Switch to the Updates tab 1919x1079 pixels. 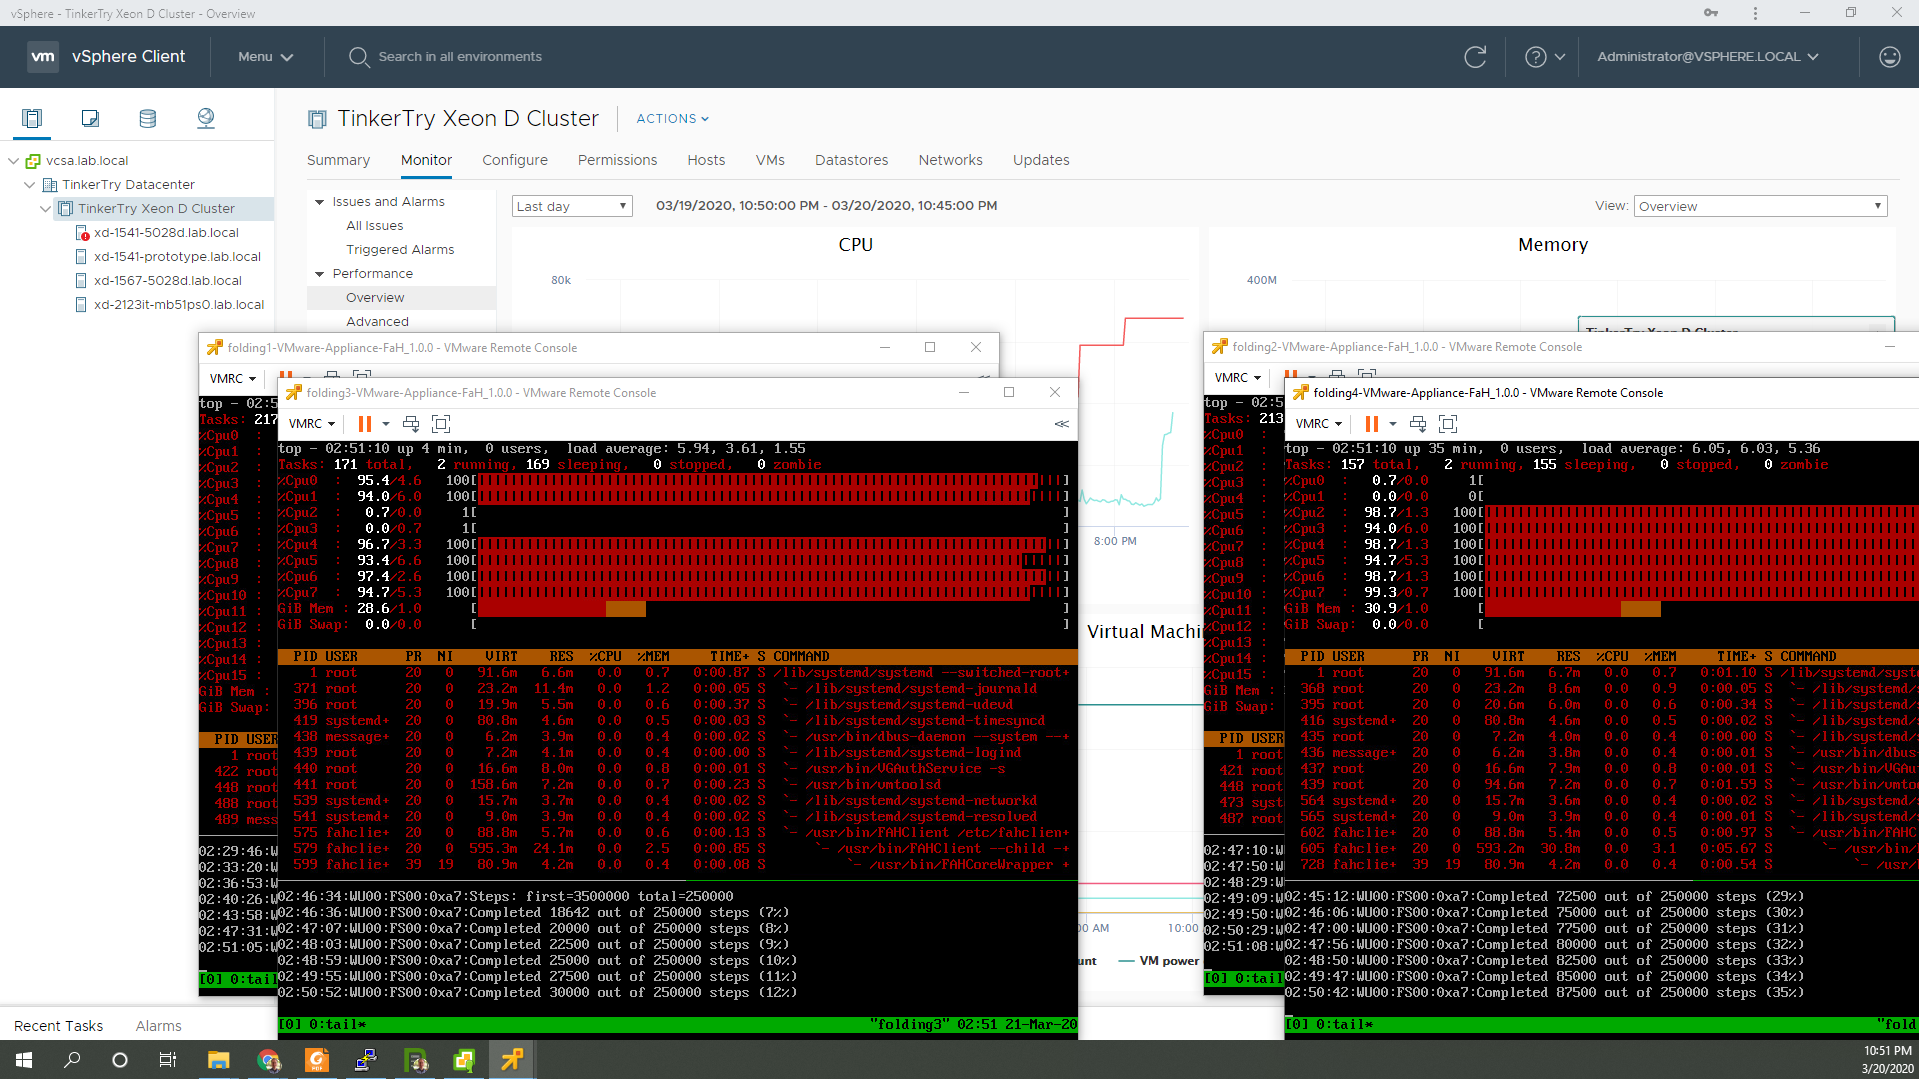1041,160
